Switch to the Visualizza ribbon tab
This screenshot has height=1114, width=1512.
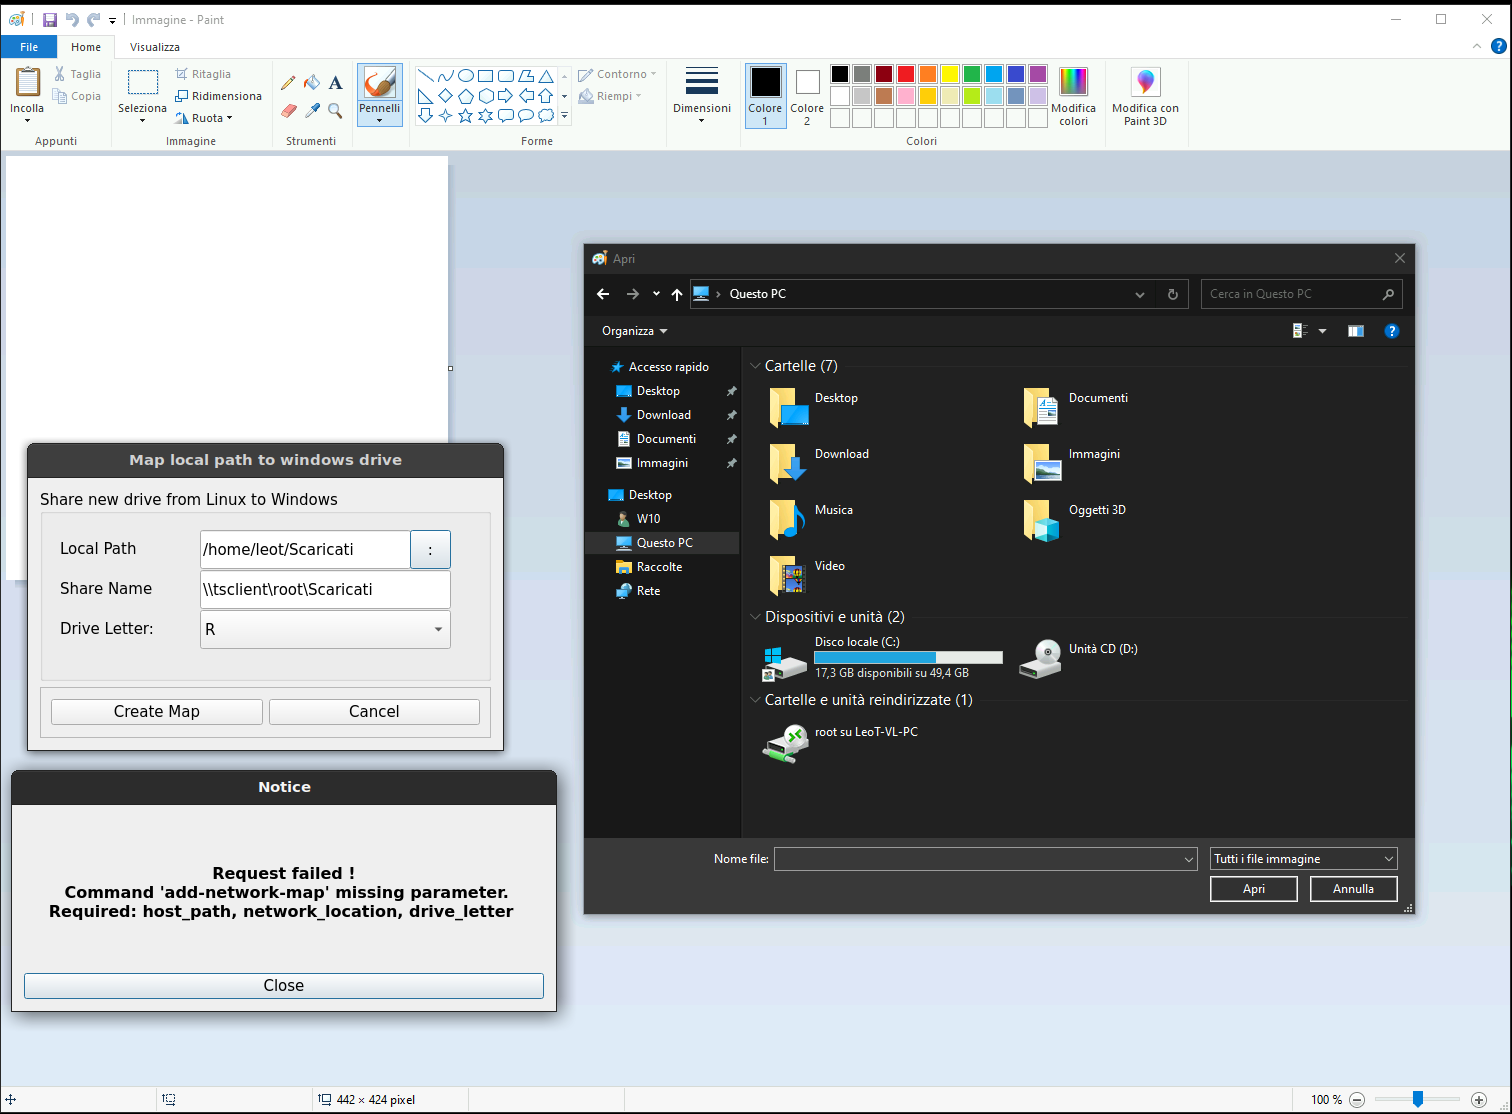click(x=154, y=46)
